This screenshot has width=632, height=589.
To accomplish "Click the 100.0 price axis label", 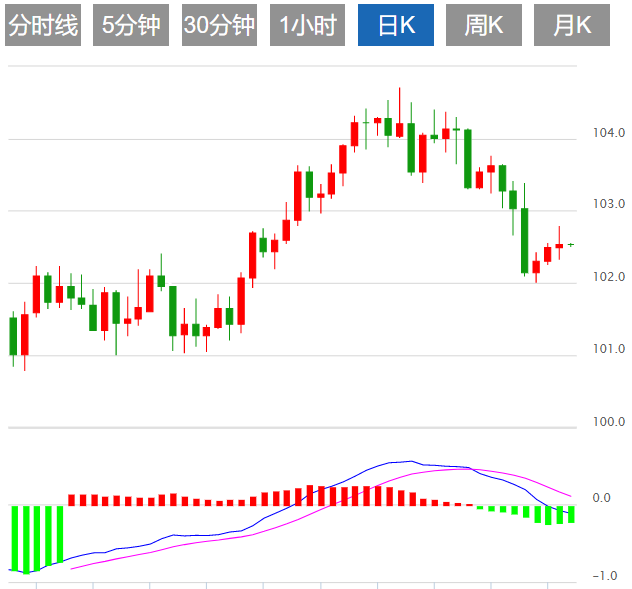I will tap(609, 422).
